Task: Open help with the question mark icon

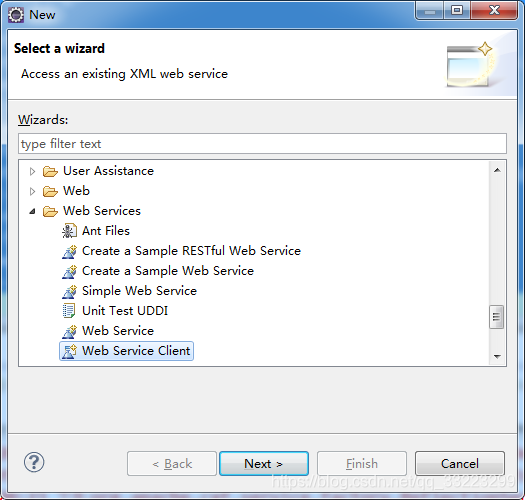Action: pos(34,462)
